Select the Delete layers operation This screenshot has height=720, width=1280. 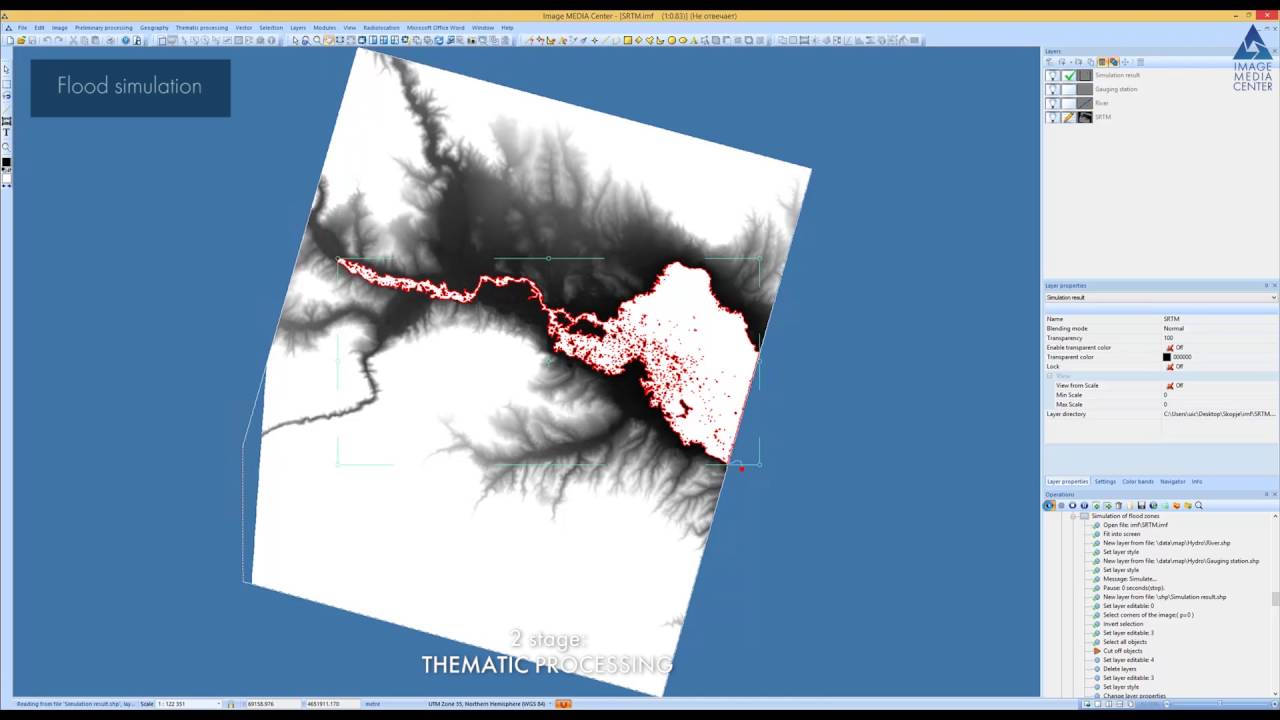pos(1120,669)
